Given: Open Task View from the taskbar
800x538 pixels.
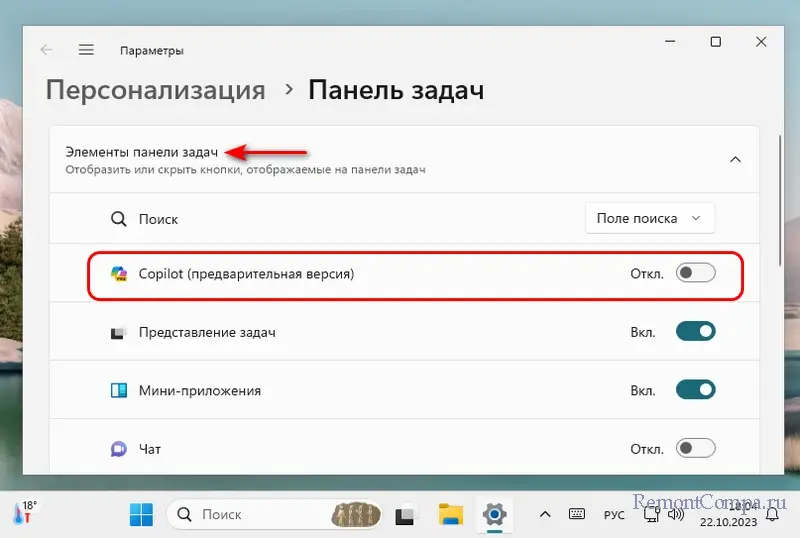Looking at the screenshot, I should pyautogui.click(x=405, y=515).
